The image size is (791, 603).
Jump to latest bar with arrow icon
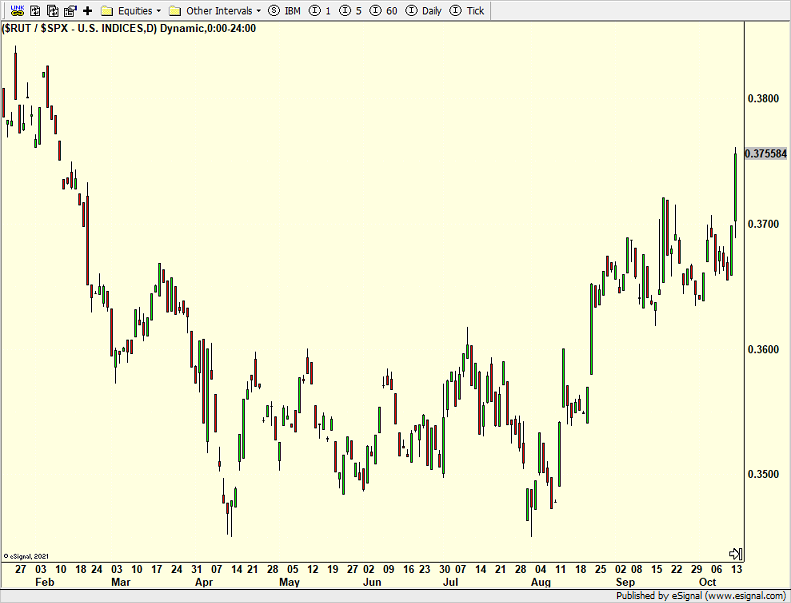(x=735, y=553)
